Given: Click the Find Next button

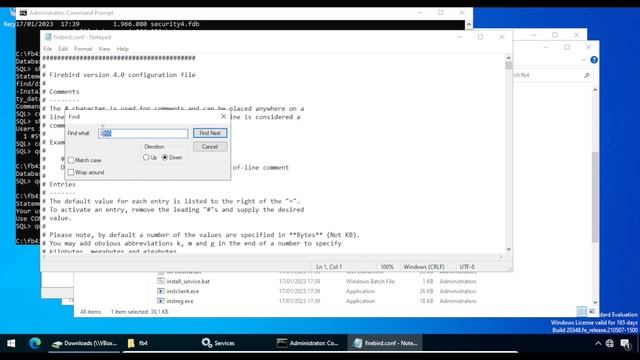Looking at the screenshot, I should point(210,133).
